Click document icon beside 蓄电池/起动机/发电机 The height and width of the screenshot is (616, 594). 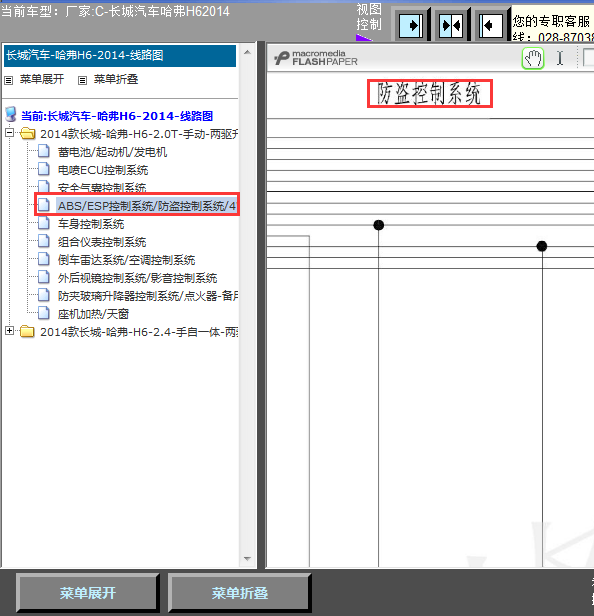coord(44,150)
